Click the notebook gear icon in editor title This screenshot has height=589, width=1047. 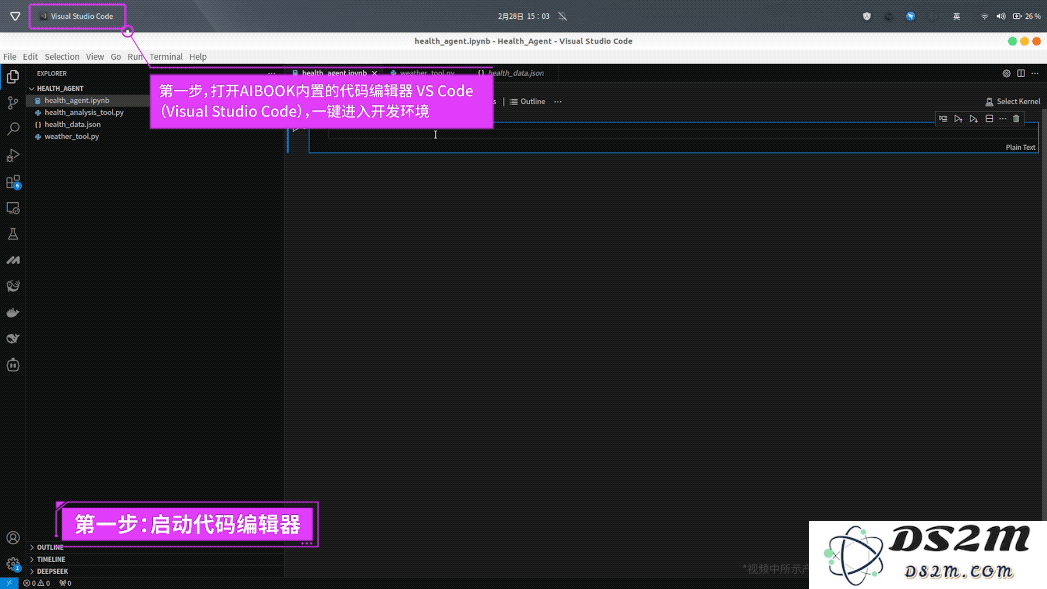(x=1006, y=73)
